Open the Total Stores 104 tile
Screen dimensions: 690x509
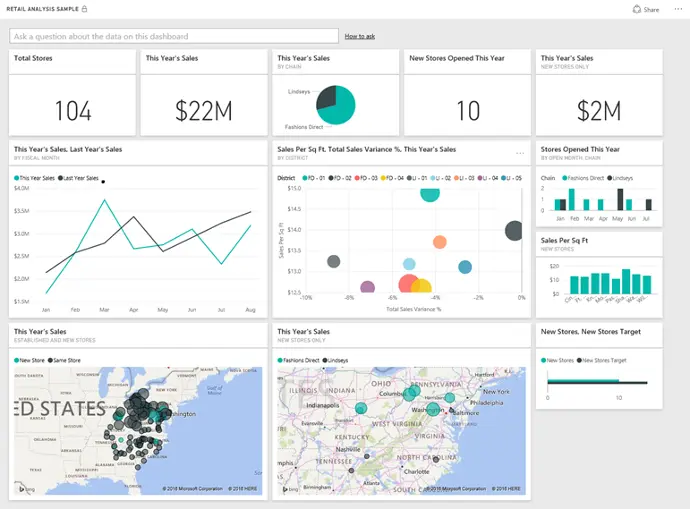72,93
